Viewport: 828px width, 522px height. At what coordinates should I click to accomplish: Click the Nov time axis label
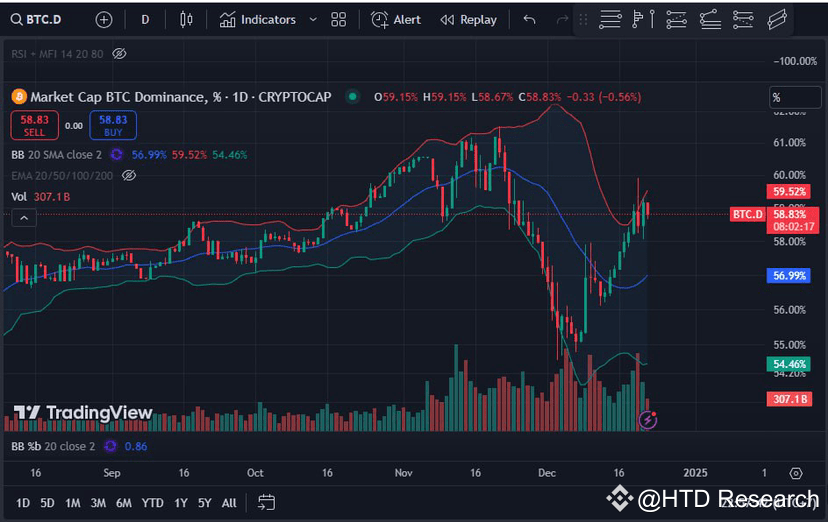403,473
